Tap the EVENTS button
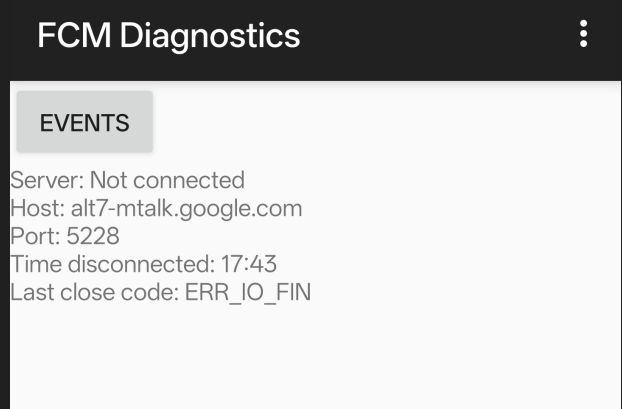The width and height of the screenshot is (622, 409). click(85, 123)
